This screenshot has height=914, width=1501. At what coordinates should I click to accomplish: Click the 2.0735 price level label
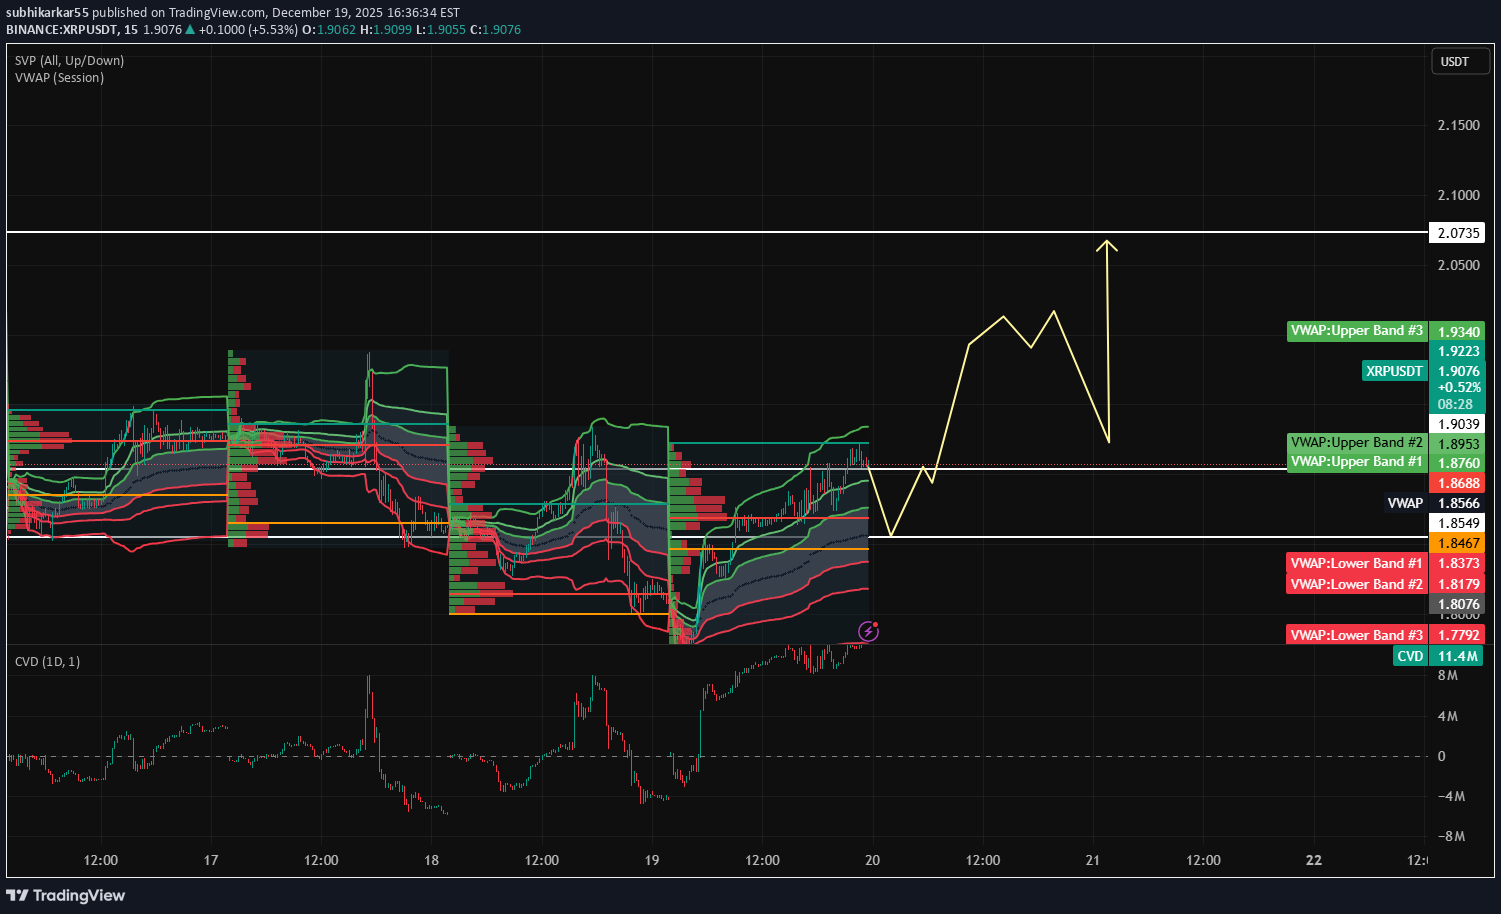[1456, 232]
